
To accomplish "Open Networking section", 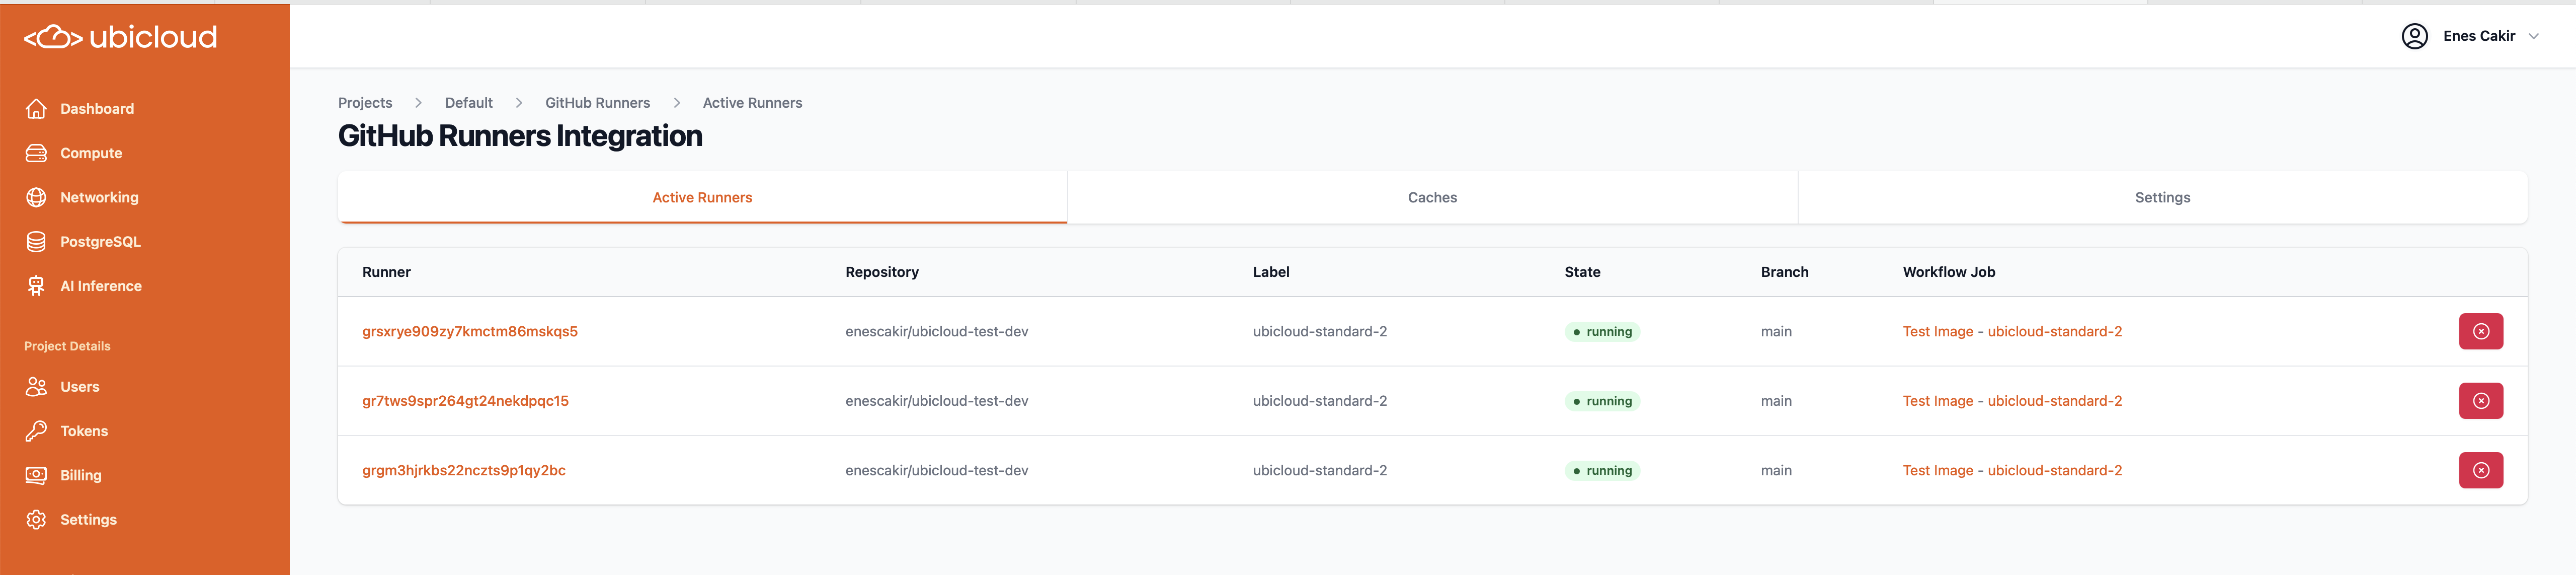I will (x=99, y=197).
